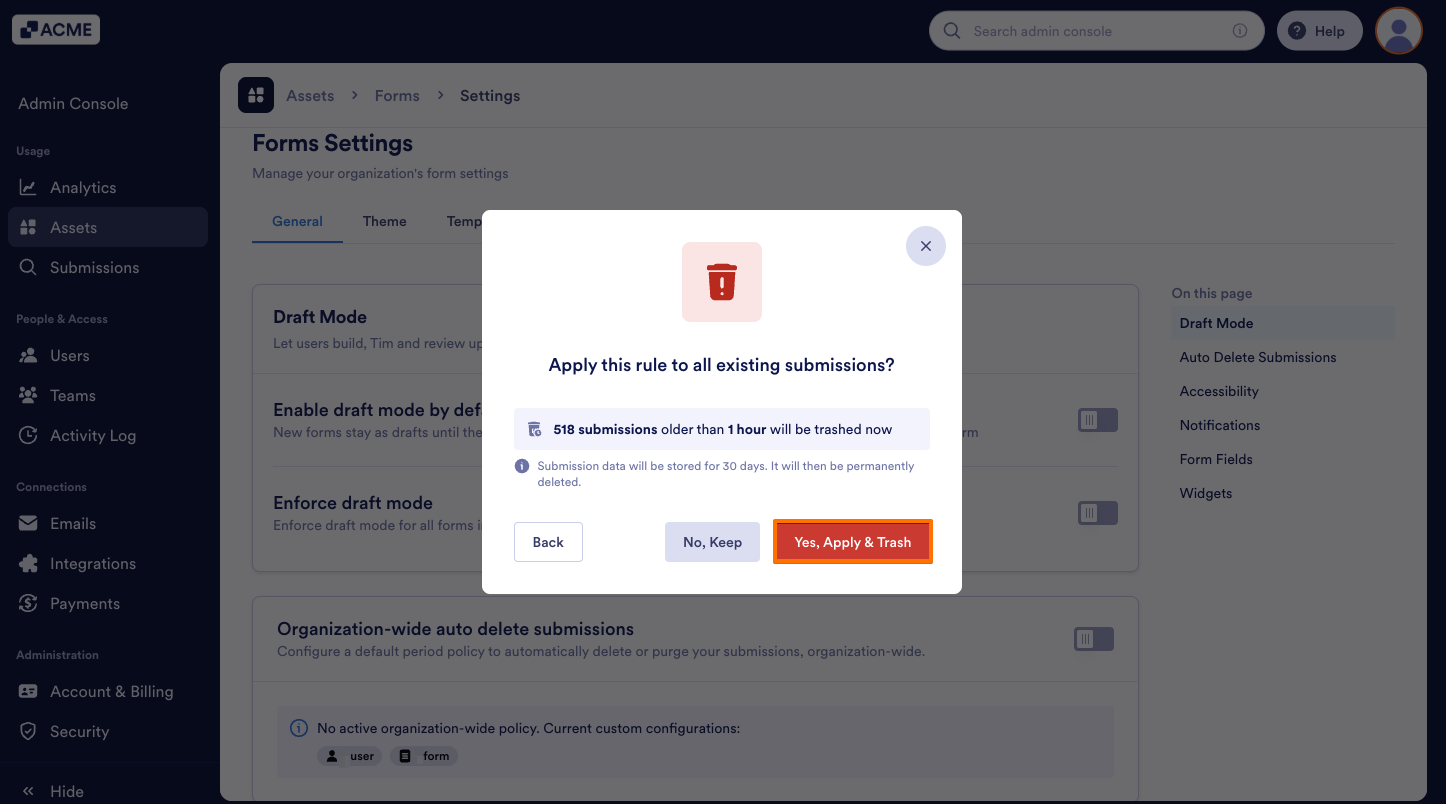Focus the Search admin console field
The height and width of the screenshot is (804, 1446).
(x=1097, y=31)
